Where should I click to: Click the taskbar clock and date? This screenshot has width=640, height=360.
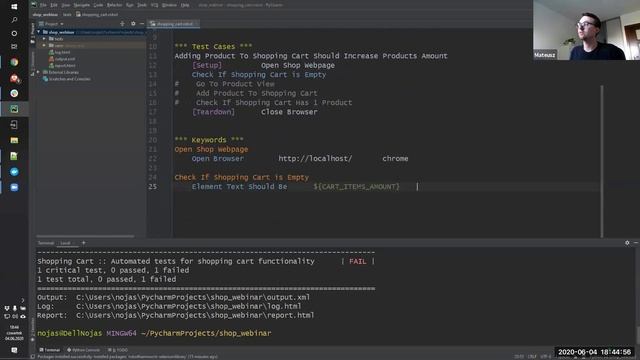[14, 333]
